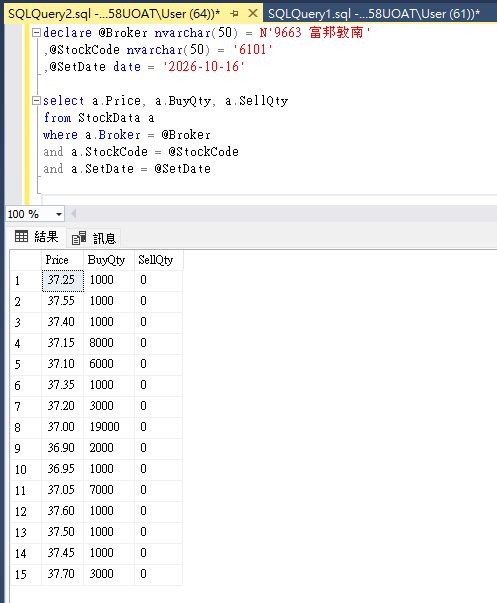Click the BuyQty cell 7000
497x603 pixels.
109,491
